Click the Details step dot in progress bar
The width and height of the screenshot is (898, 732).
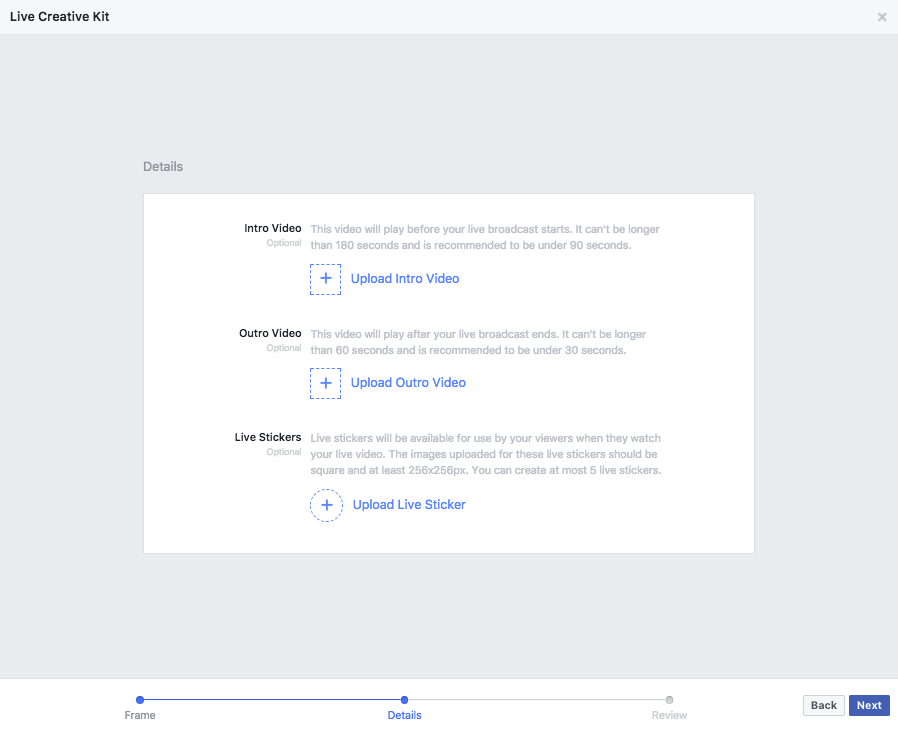[404, 700]
